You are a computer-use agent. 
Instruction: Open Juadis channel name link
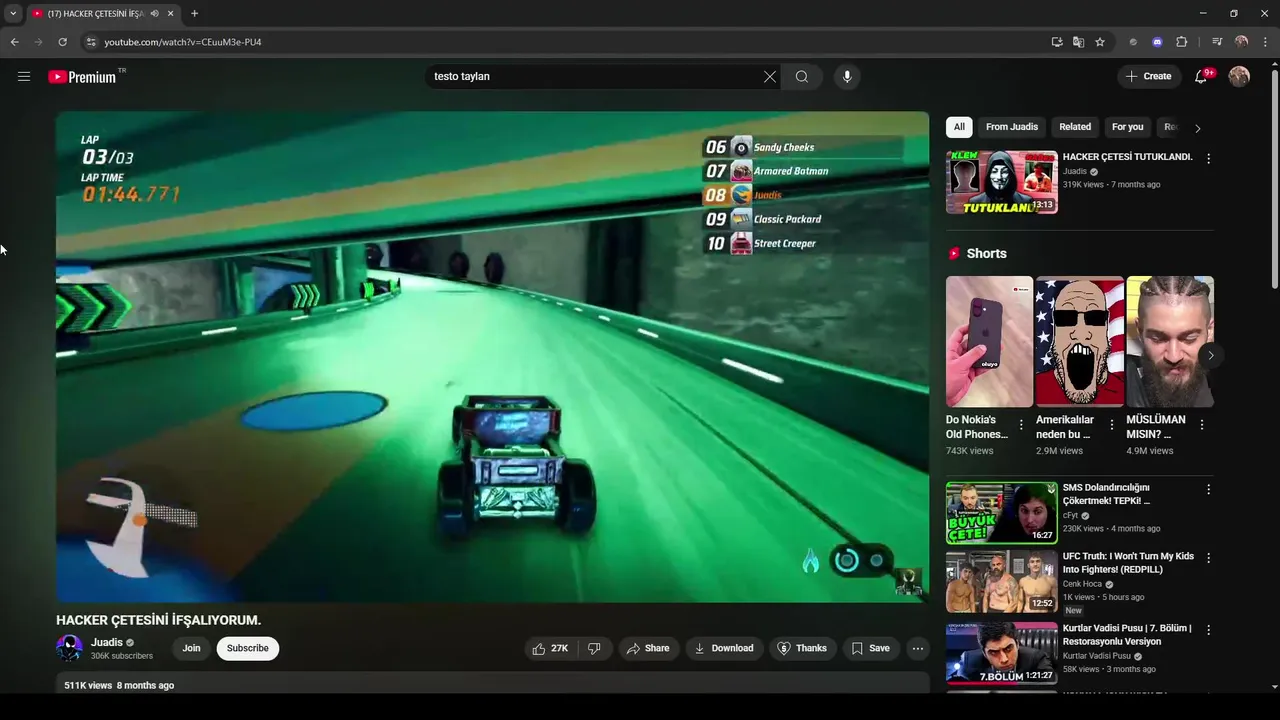click(107, 643)
